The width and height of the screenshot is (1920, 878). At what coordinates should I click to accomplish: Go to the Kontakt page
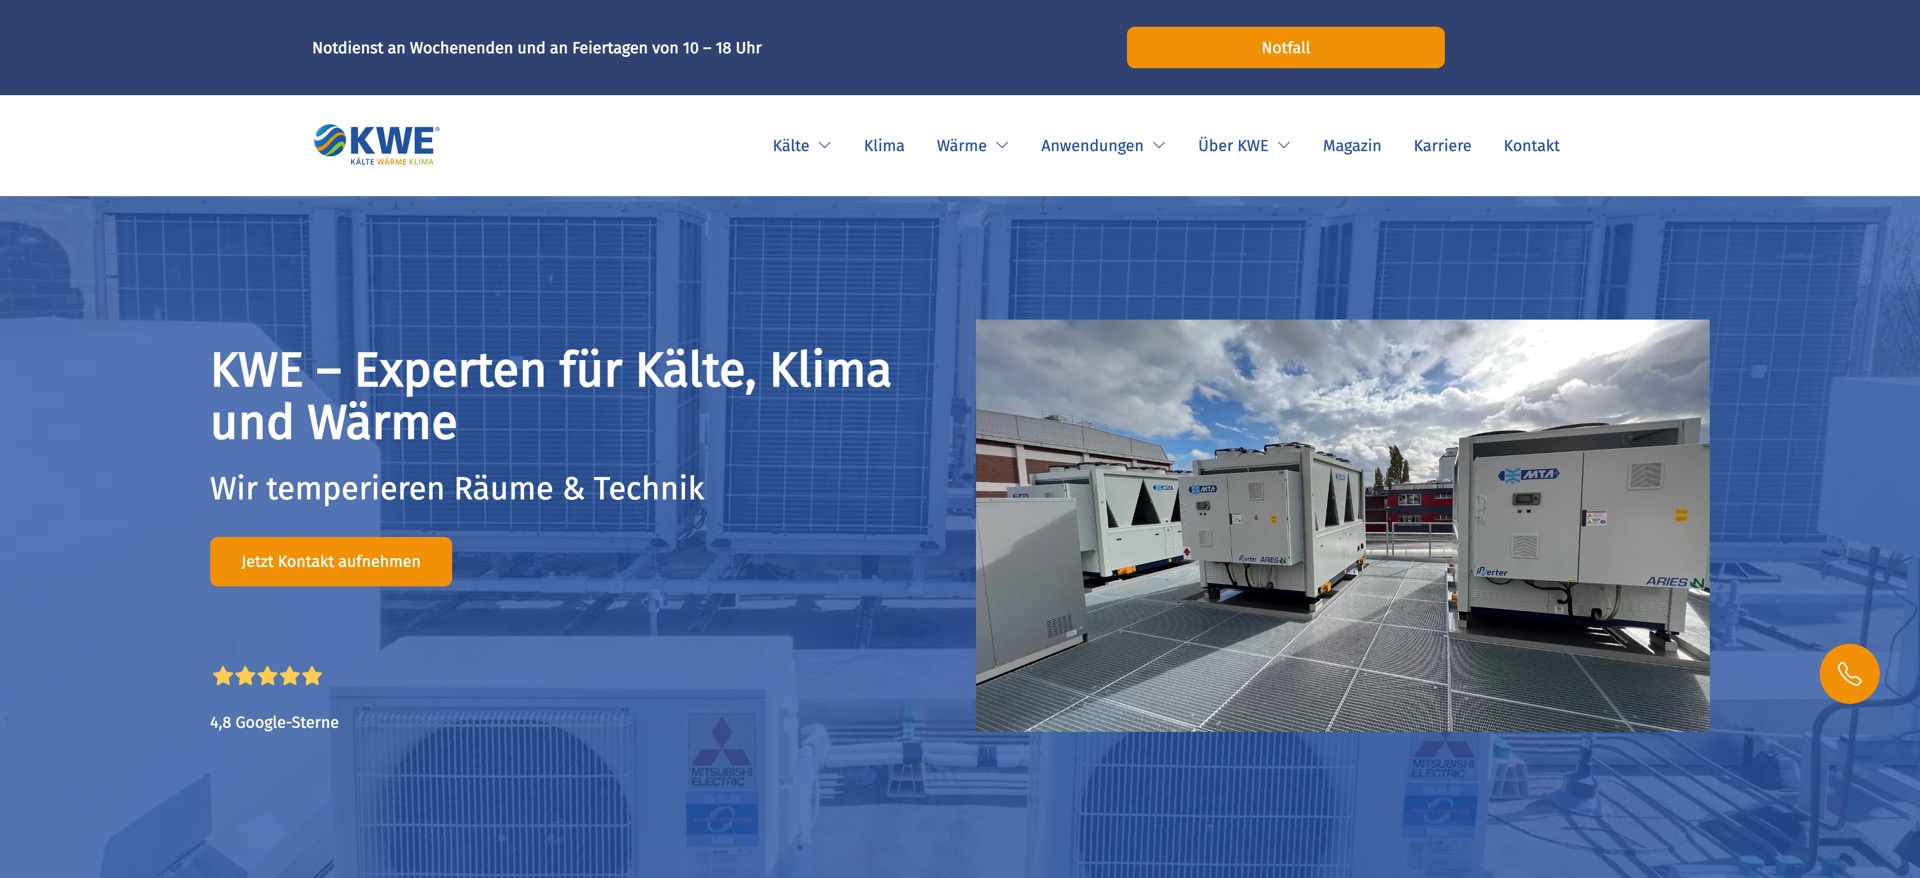point(1531,146)
